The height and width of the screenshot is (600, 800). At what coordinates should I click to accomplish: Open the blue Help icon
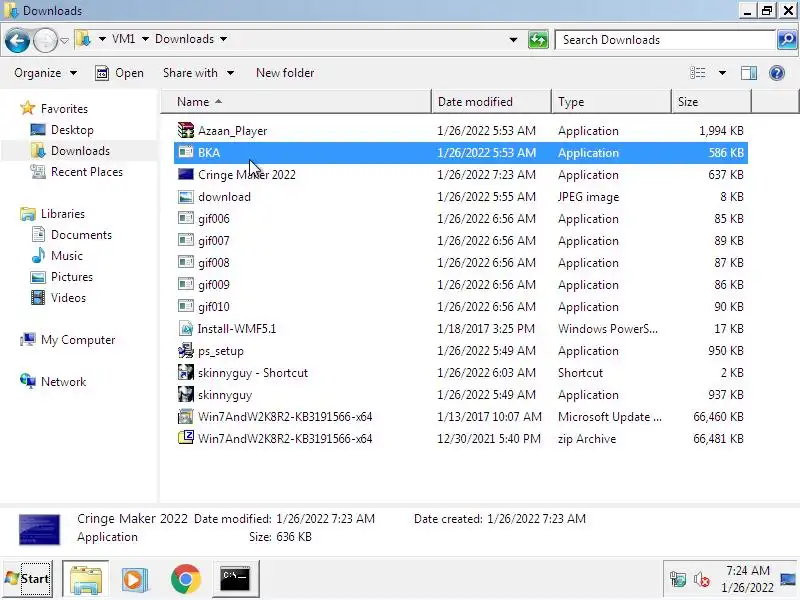[x=777, y=73]
